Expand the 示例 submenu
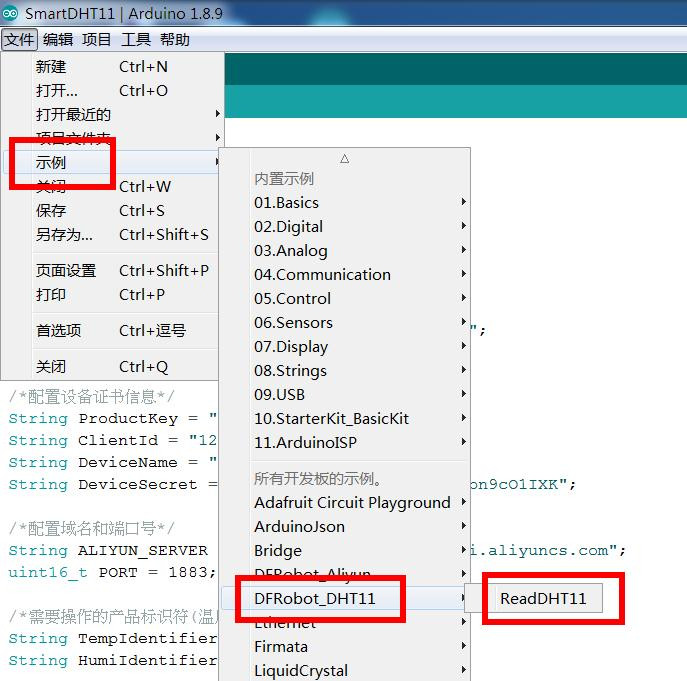This screenshot has height=681, width=687. coord(112,163)
